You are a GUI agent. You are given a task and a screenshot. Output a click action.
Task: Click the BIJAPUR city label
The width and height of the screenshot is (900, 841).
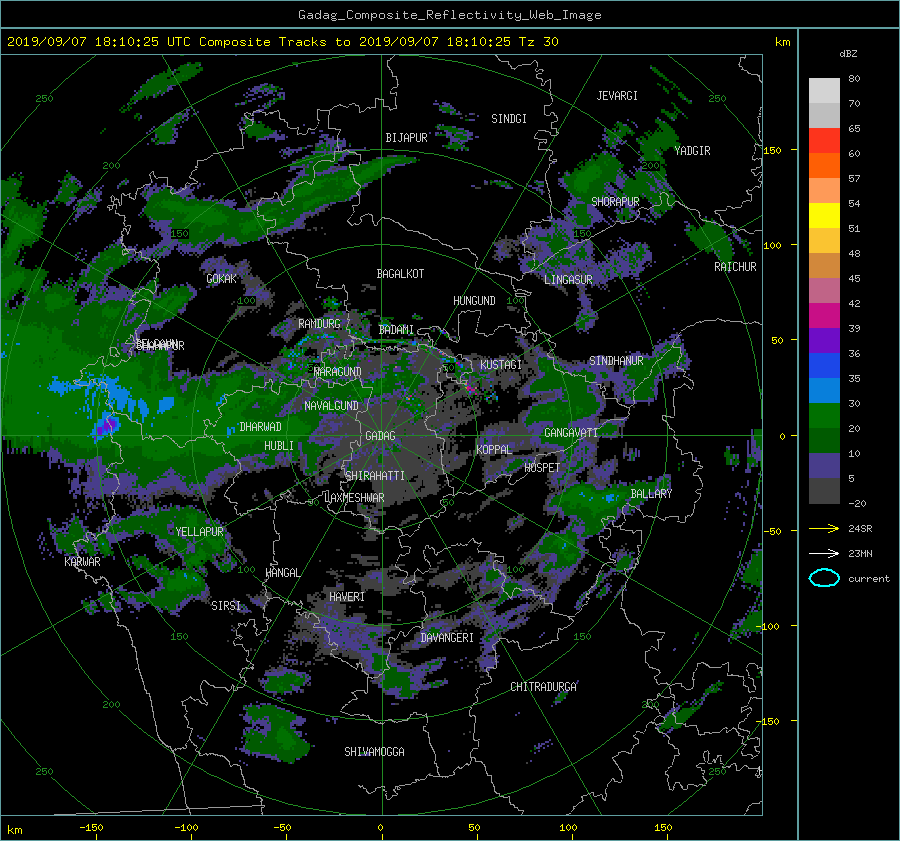(x=406, y=138)
